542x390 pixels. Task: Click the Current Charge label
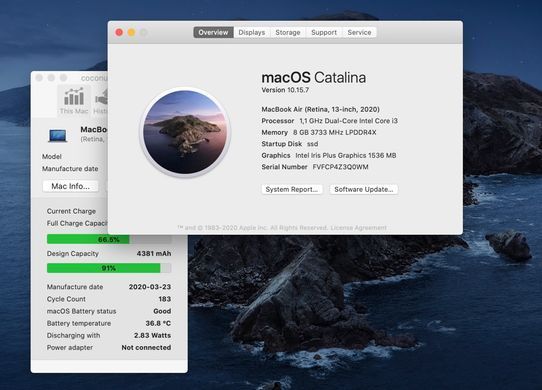click(x=71, y=211)
